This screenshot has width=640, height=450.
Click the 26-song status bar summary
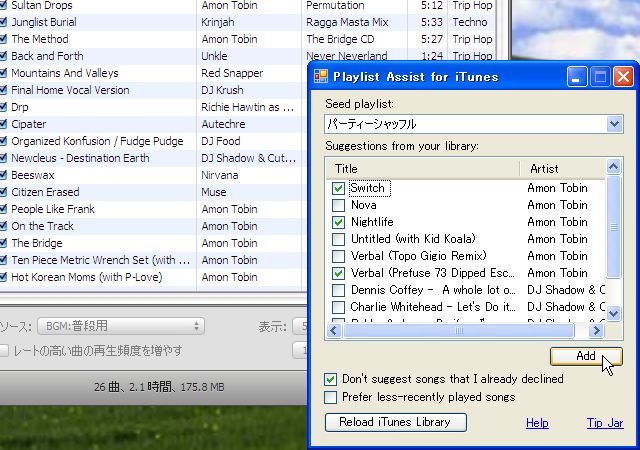[159, 387]
